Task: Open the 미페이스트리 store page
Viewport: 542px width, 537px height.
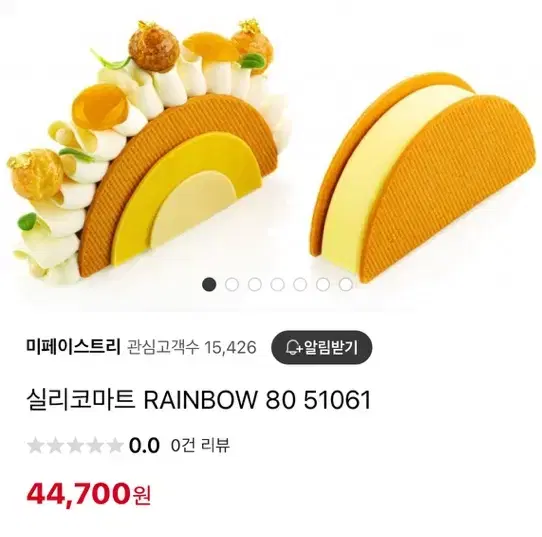Action: 73,347
